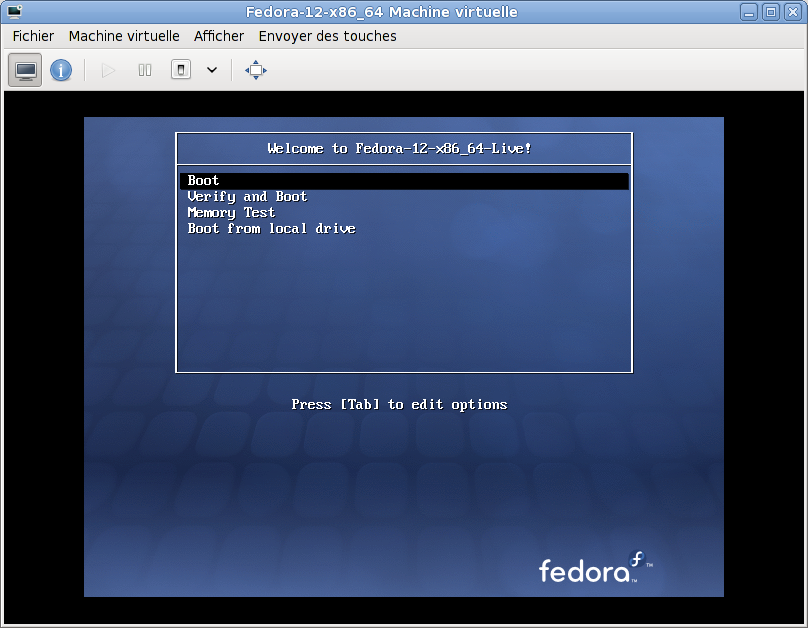Choose Verify and Boot option
This screenshot has width=808, height=628.
tap(247, 197)
